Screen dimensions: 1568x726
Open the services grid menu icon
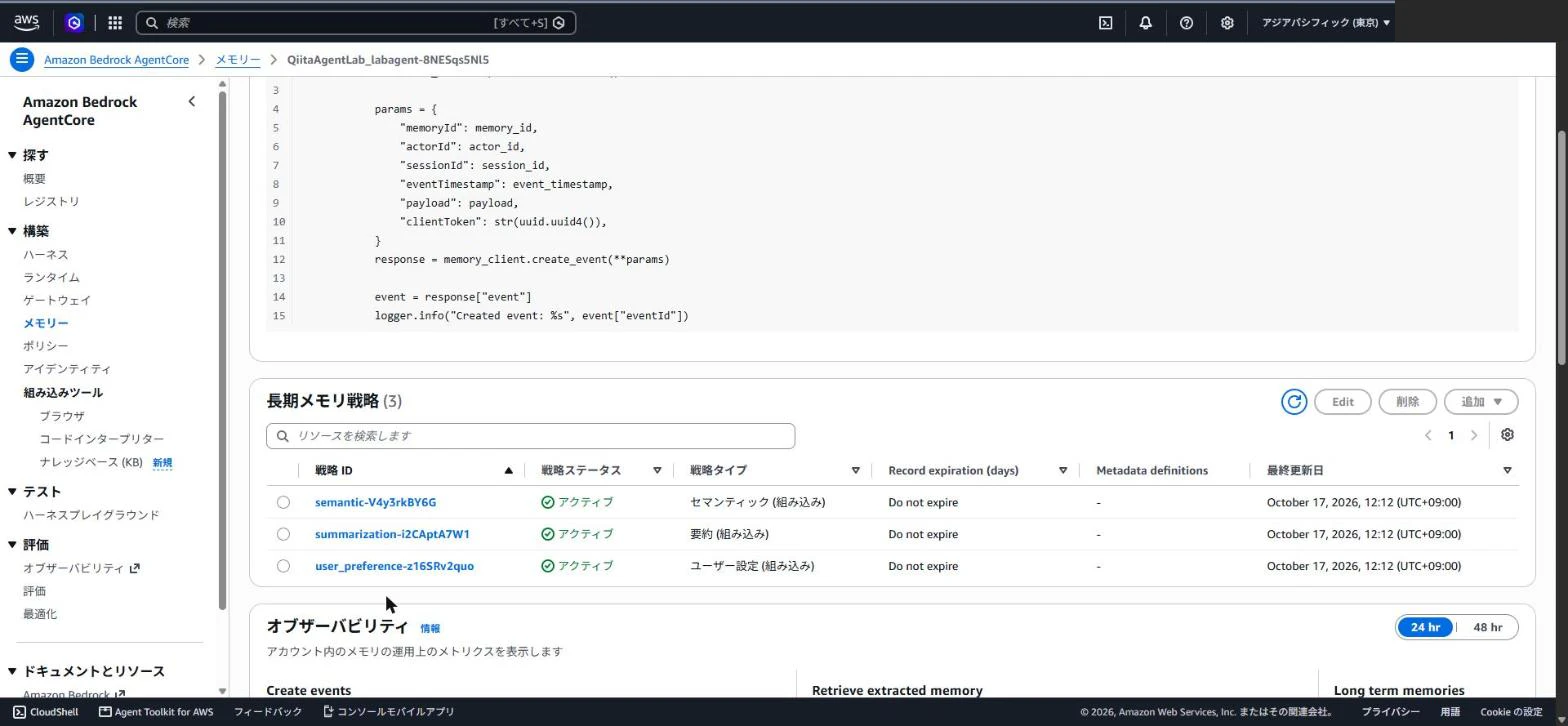pyautogui.click(x=115, y=22)
